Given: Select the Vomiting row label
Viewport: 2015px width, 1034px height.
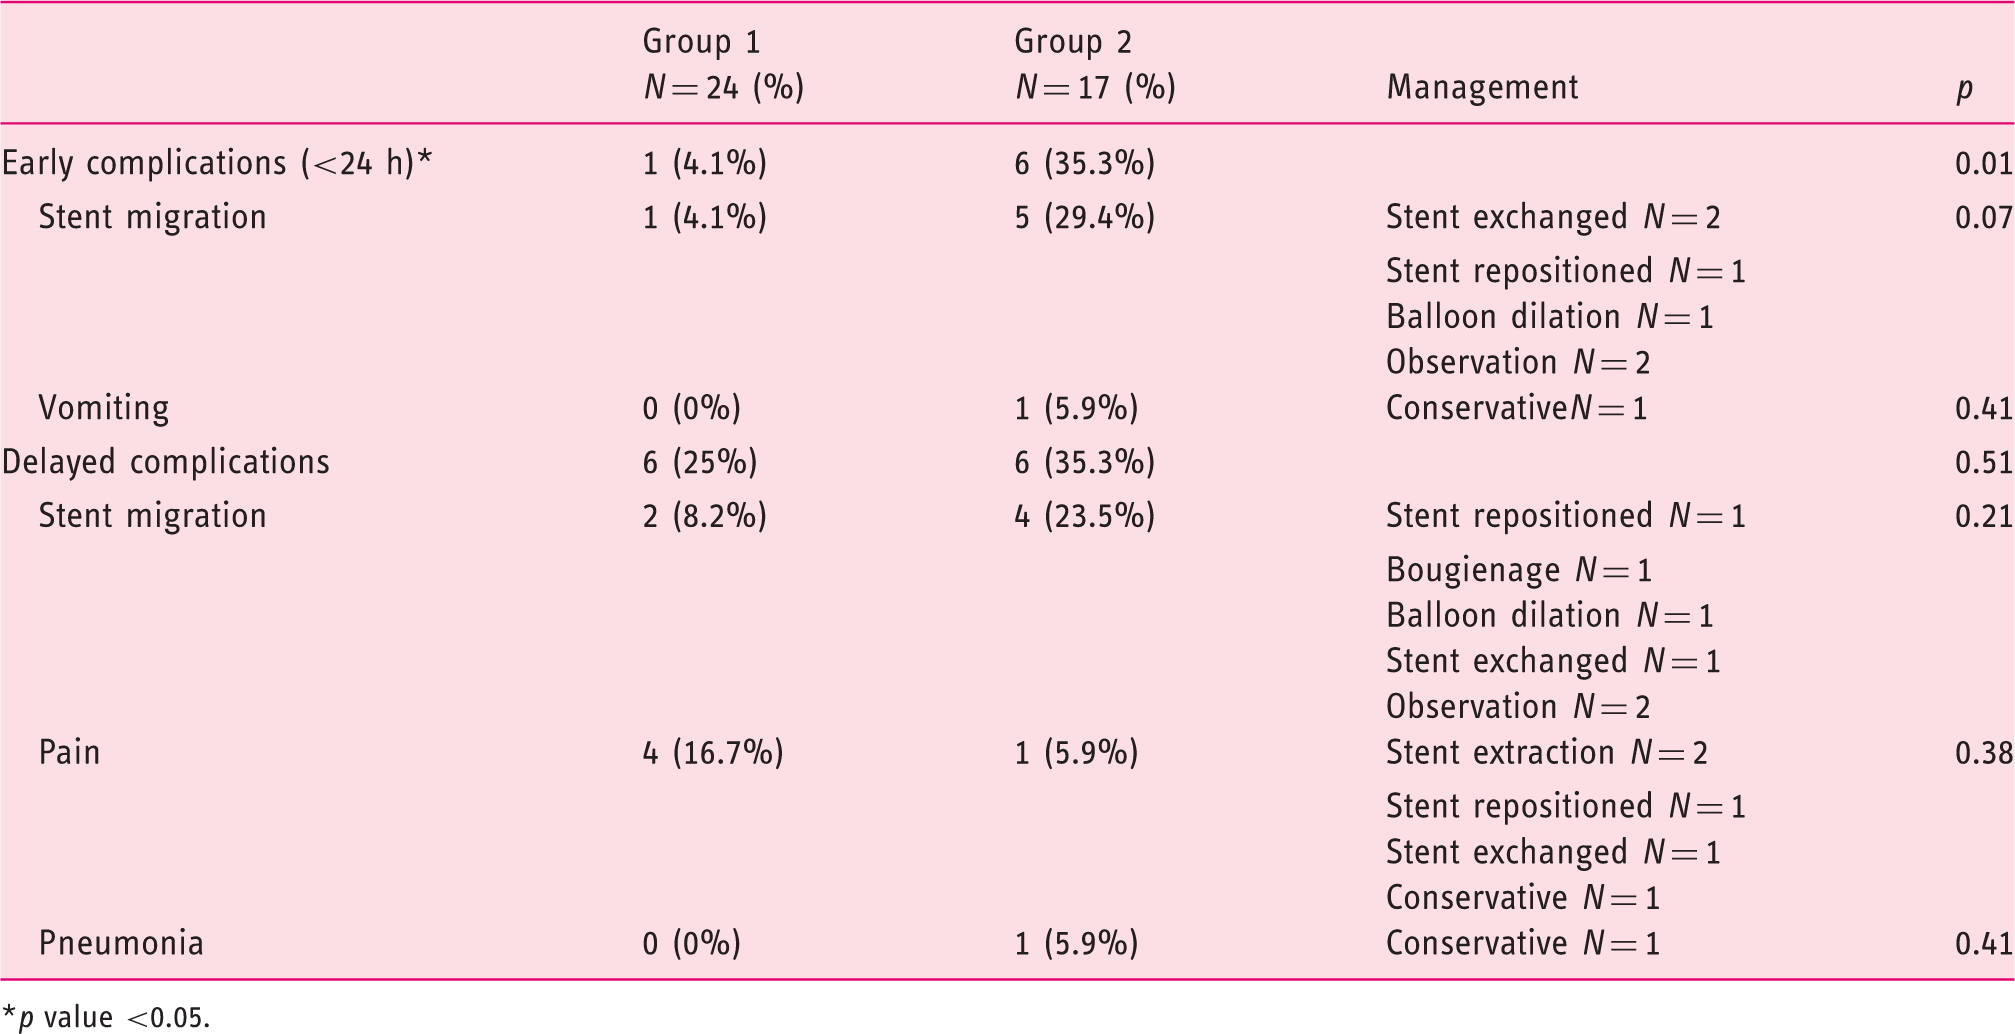Looking at the screenshot, I should 104,408.
